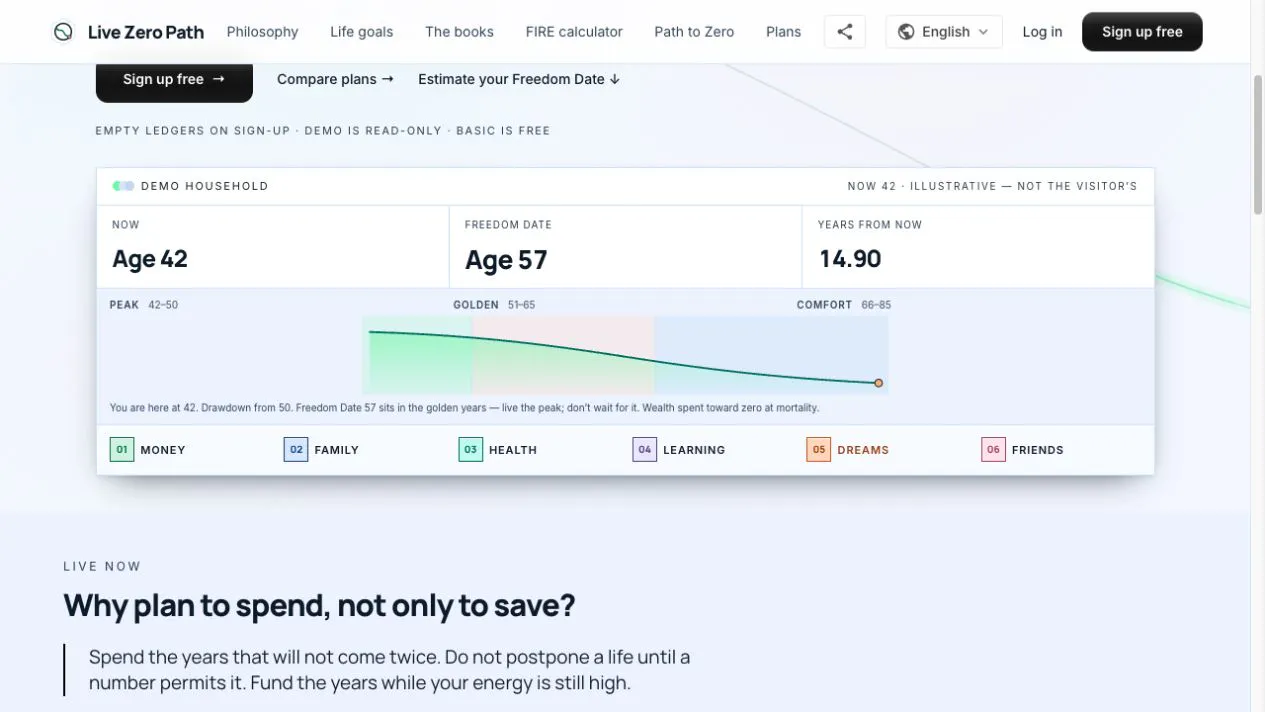Click the Demo Household label
1265x712 pixels.
coord(205,186)
